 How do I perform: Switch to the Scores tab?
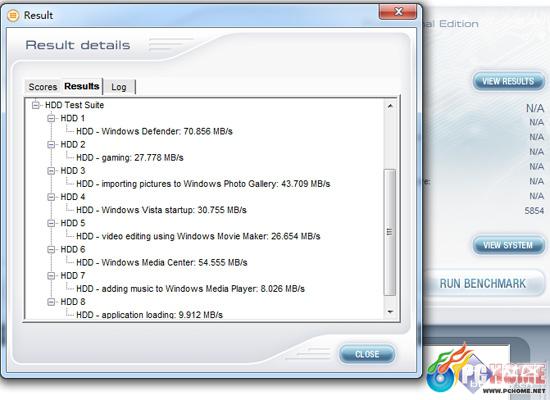(42, 87)
